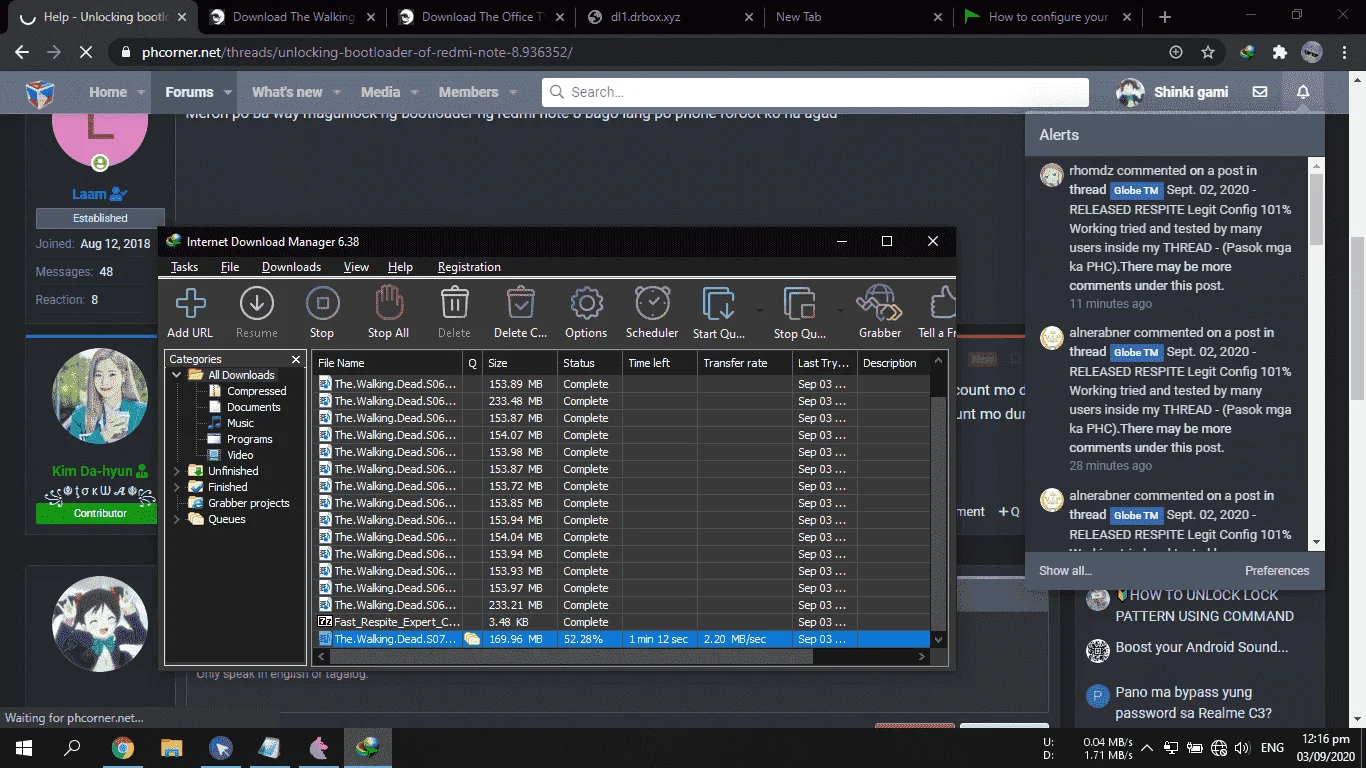Open IDM Options with the gear icon
This screenshot has height=768, width=1366.
[x=586, y=303]
